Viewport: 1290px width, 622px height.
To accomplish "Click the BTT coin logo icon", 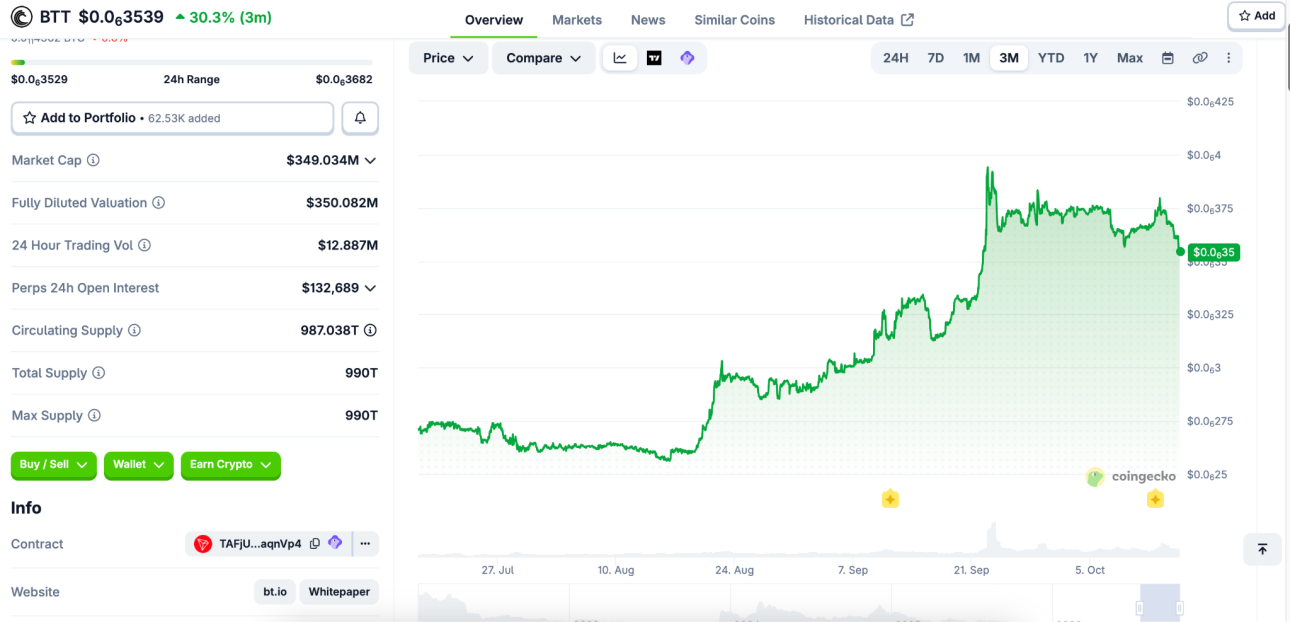I will (x=21, y=17).
